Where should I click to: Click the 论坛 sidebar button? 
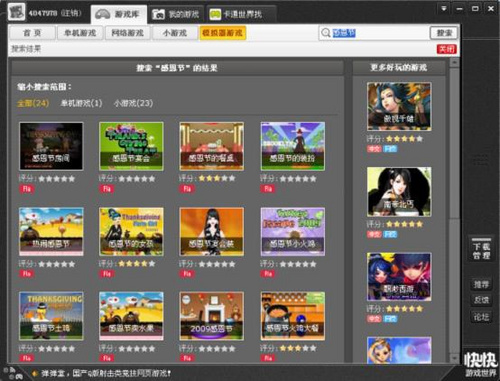(481, 317)
